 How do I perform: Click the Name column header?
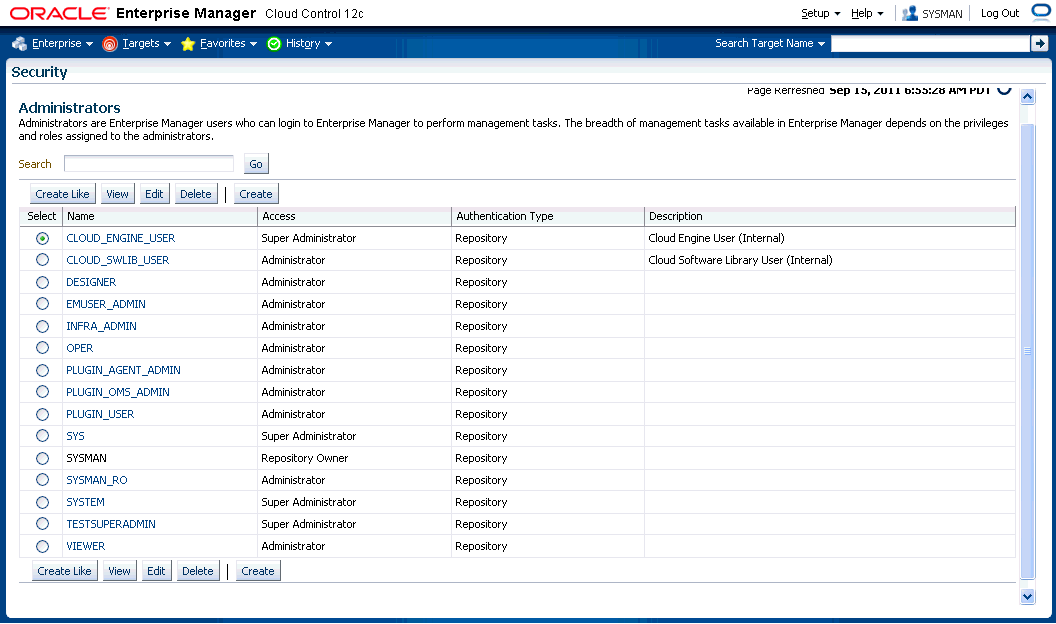(160, 216)
